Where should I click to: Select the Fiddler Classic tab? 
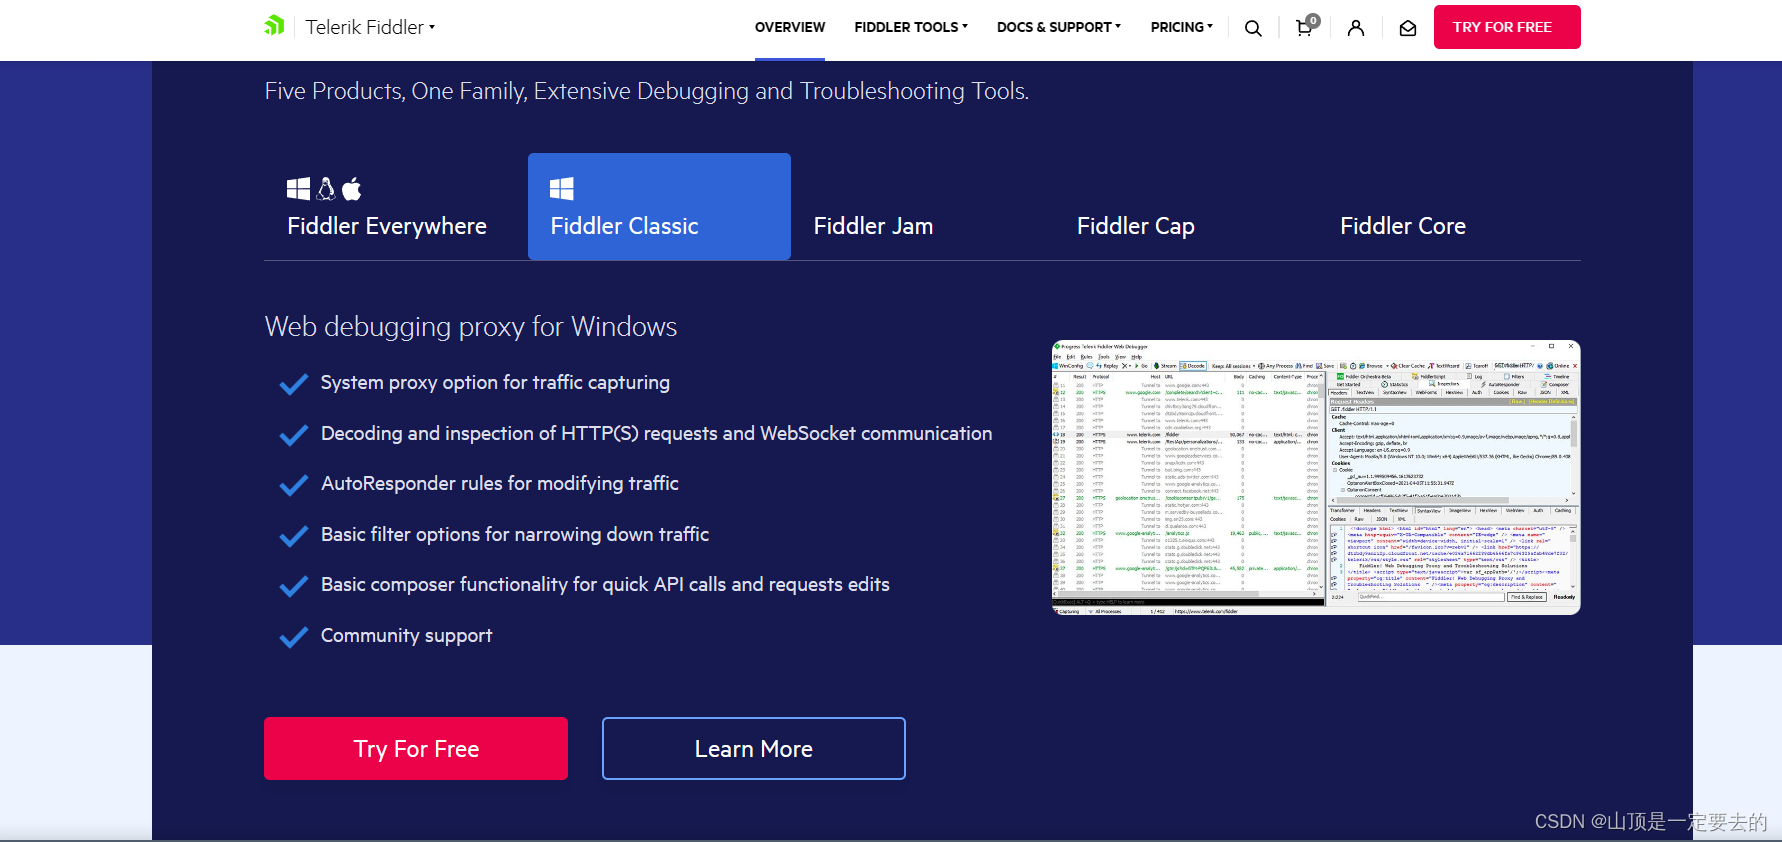click(x=659, y=207)
